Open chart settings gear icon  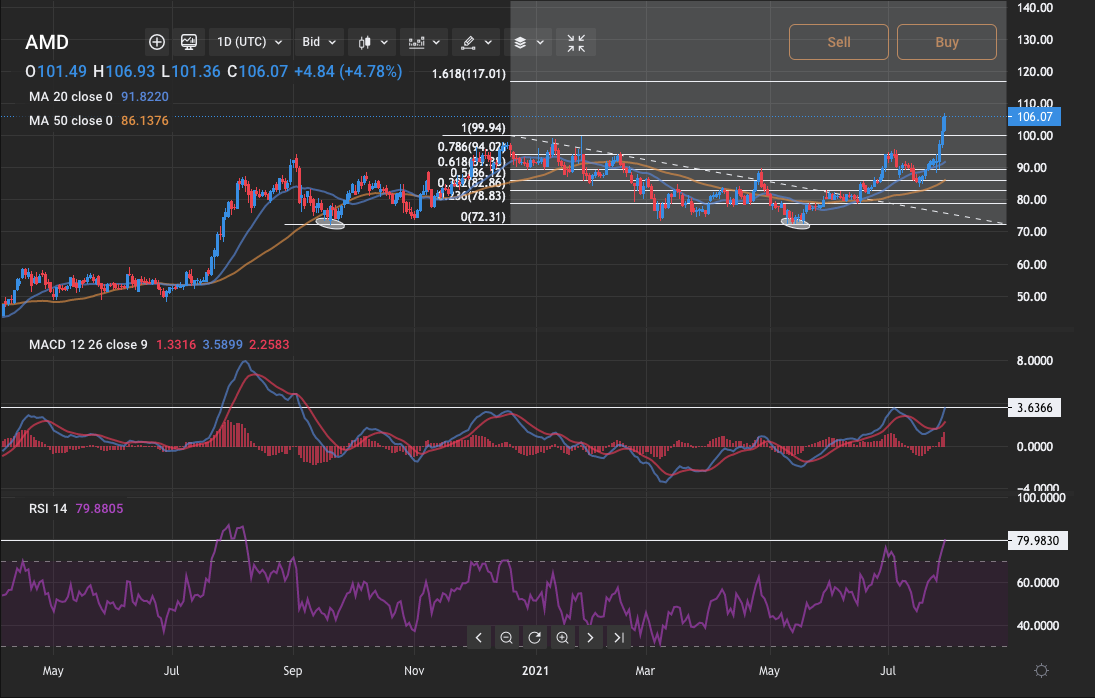click(x=1041, y=671)
